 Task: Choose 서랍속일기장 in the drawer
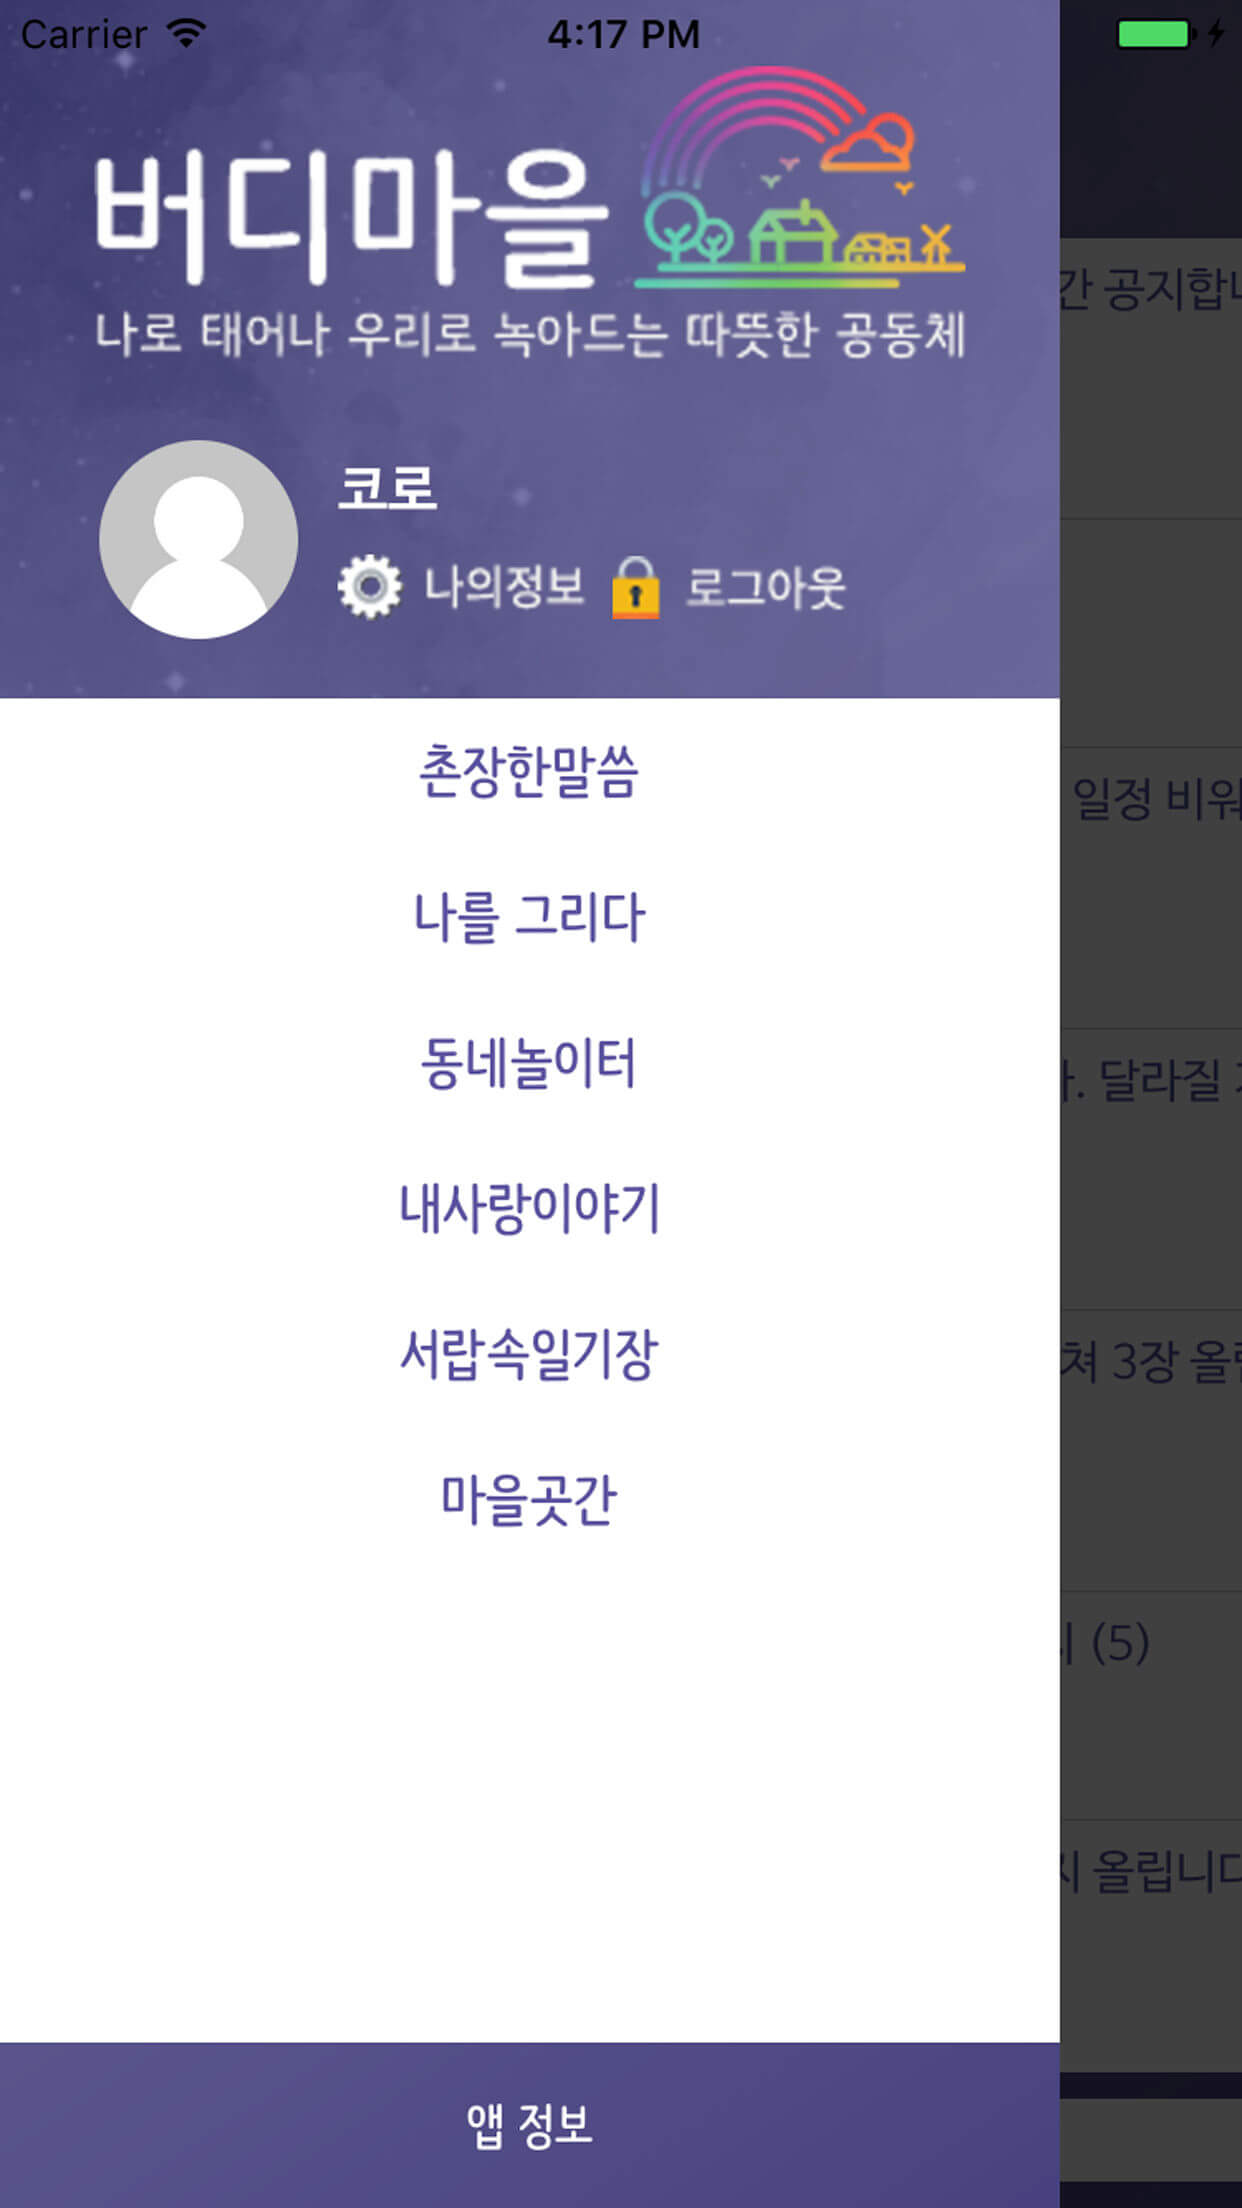coord(529,1353)
